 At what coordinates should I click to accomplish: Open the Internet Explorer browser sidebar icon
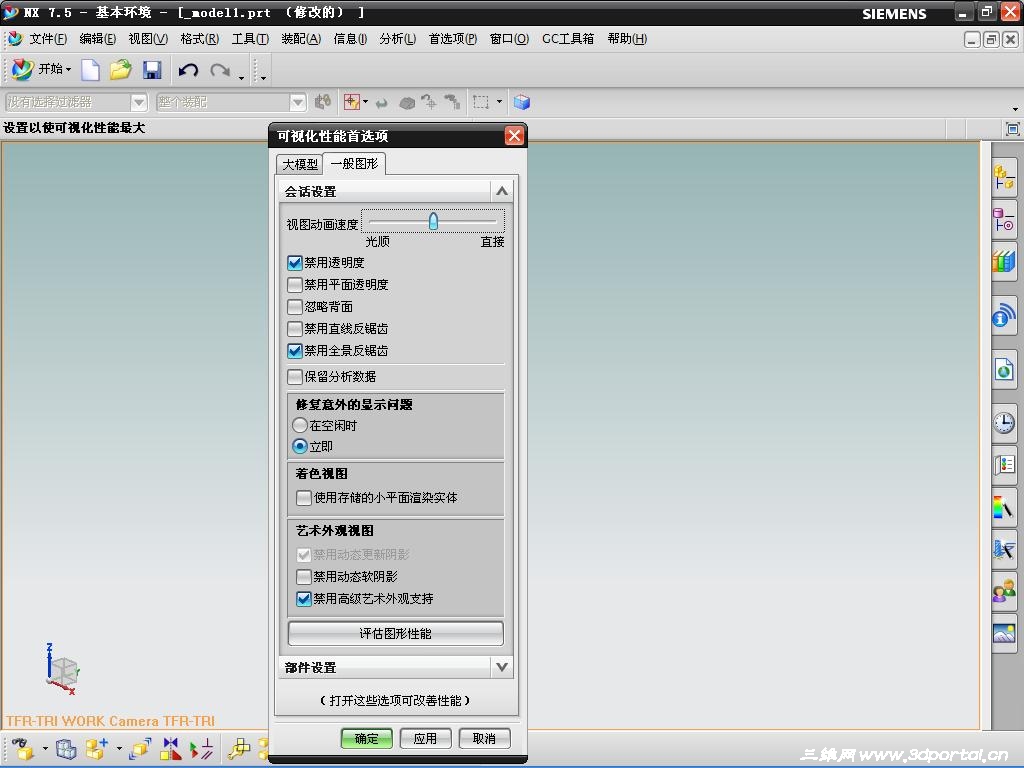1004,370
